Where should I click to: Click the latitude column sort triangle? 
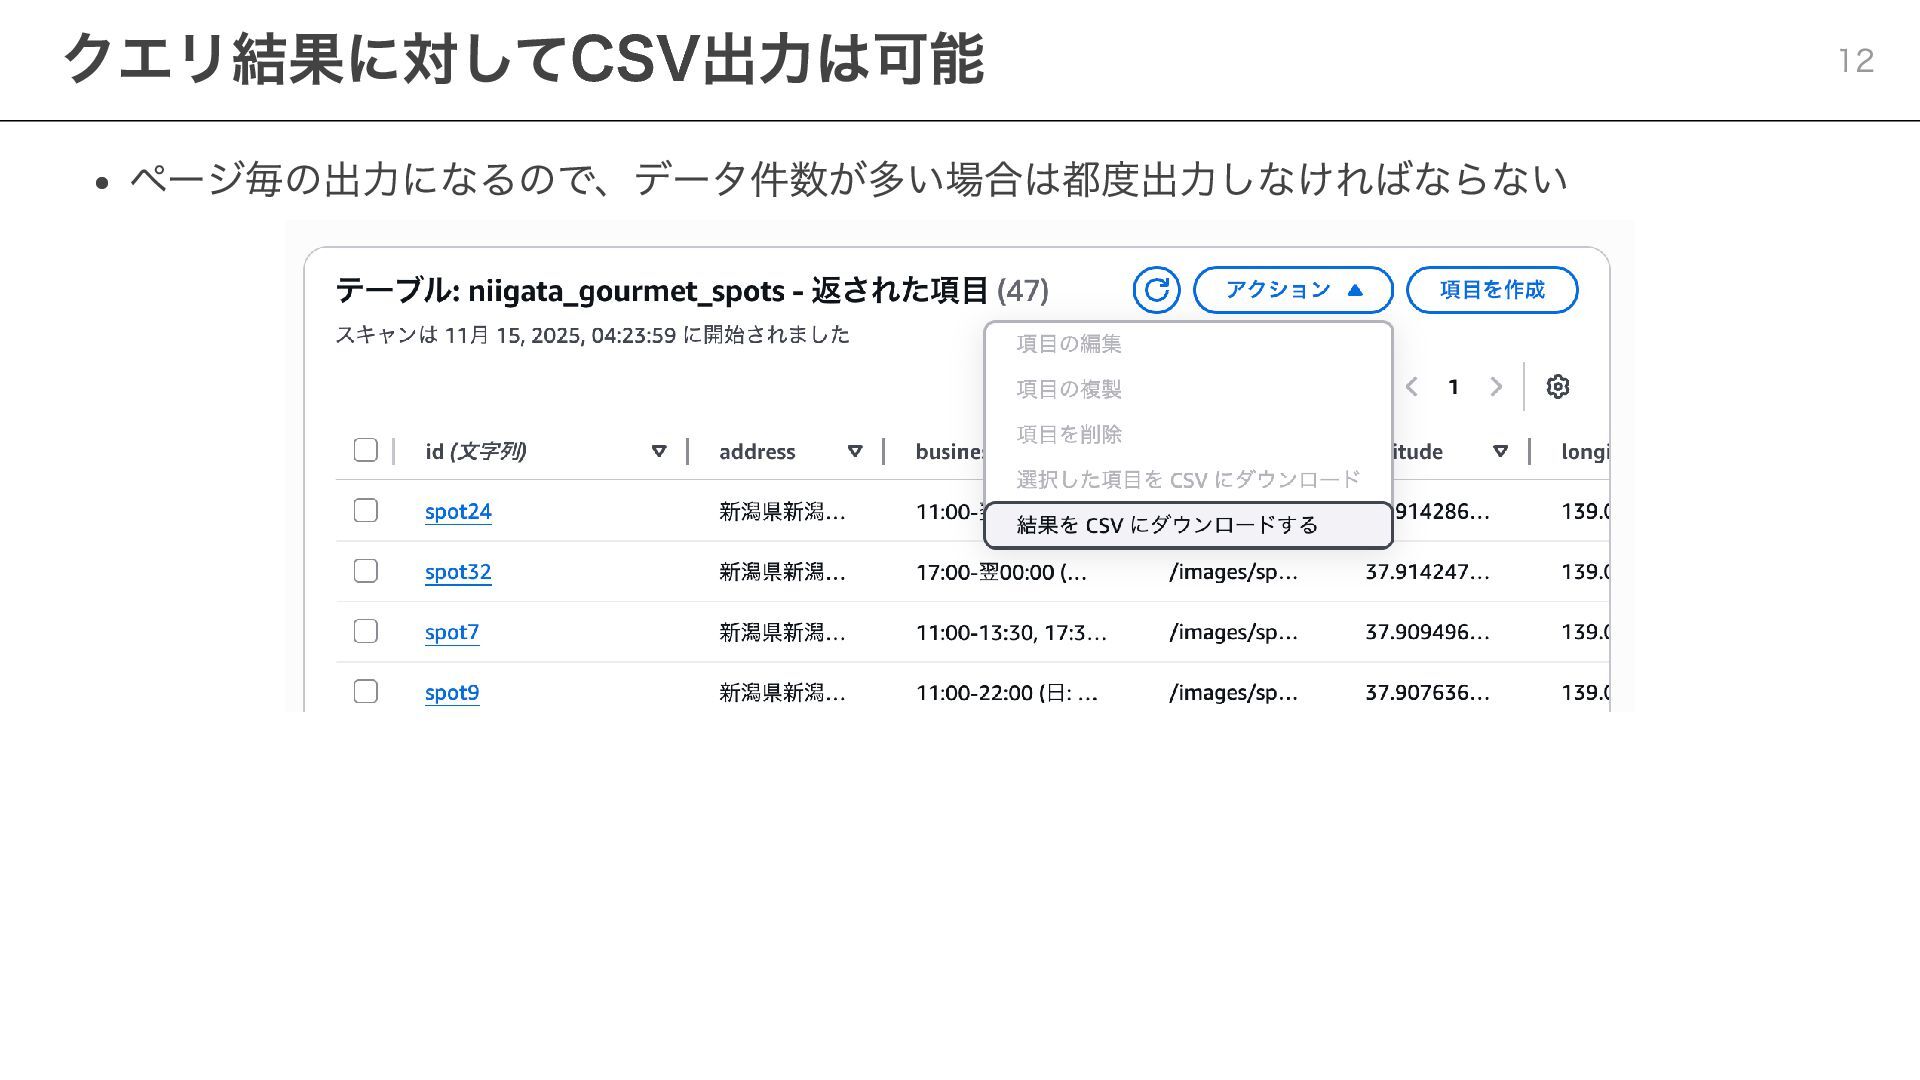(x=1500, y=451)
